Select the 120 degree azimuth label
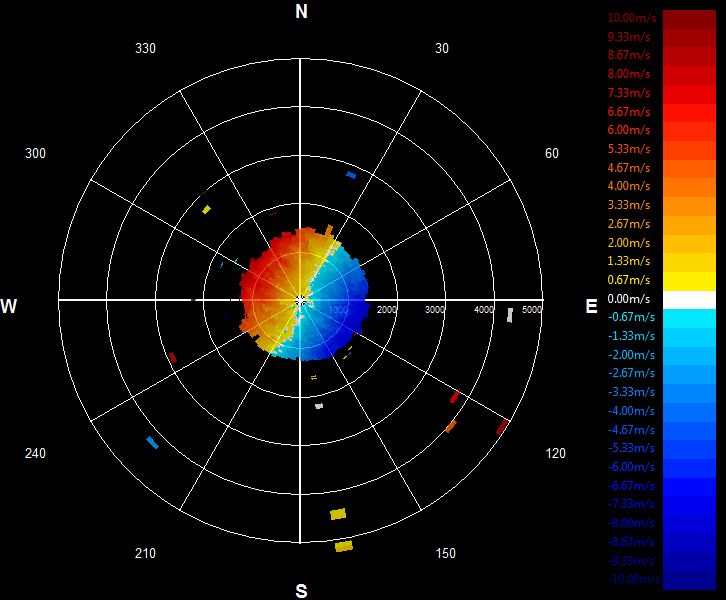The height and width of the screenshot is (600, 726). click(556, 453)
